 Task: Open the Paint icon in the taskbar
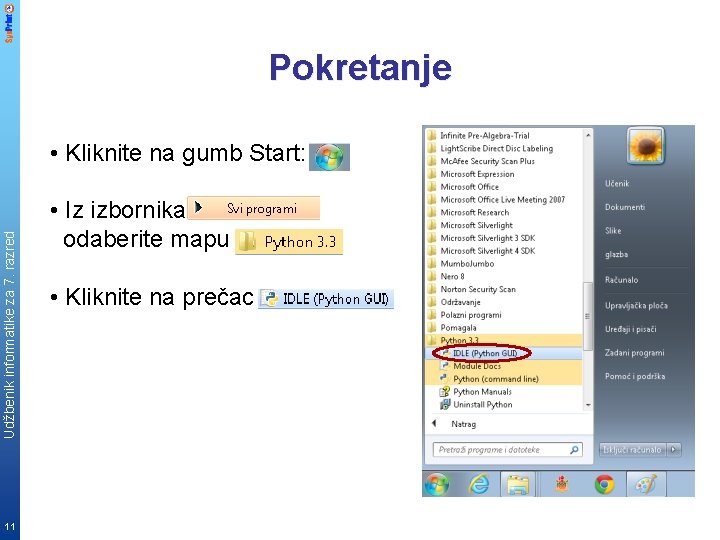[646, 484]
